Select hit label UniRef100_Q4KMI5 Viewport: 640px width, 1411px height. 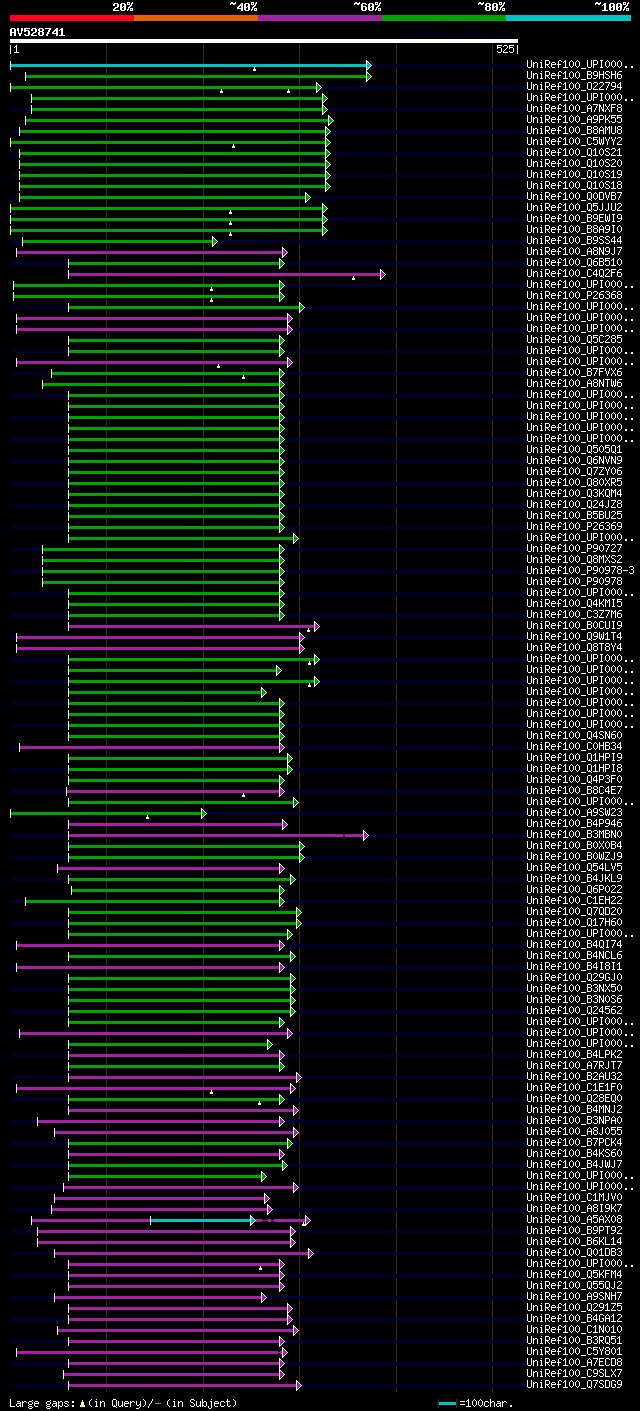point(574,603)
